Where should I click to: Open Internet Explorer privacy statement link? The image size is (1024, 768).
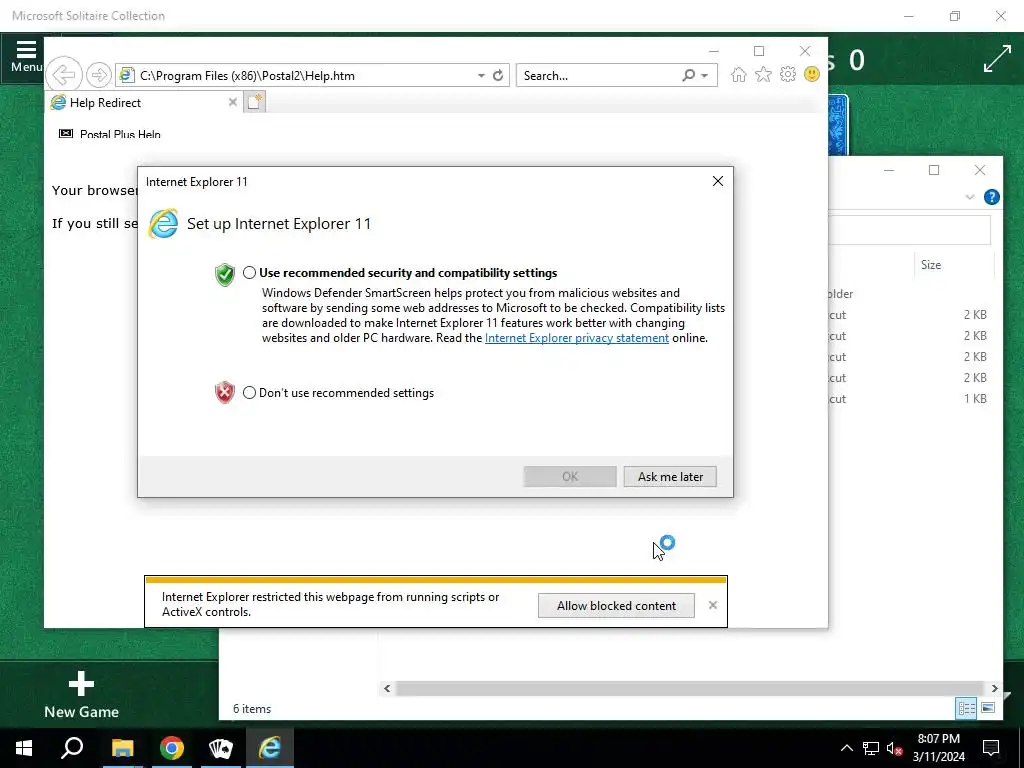[x=577, y=338]
